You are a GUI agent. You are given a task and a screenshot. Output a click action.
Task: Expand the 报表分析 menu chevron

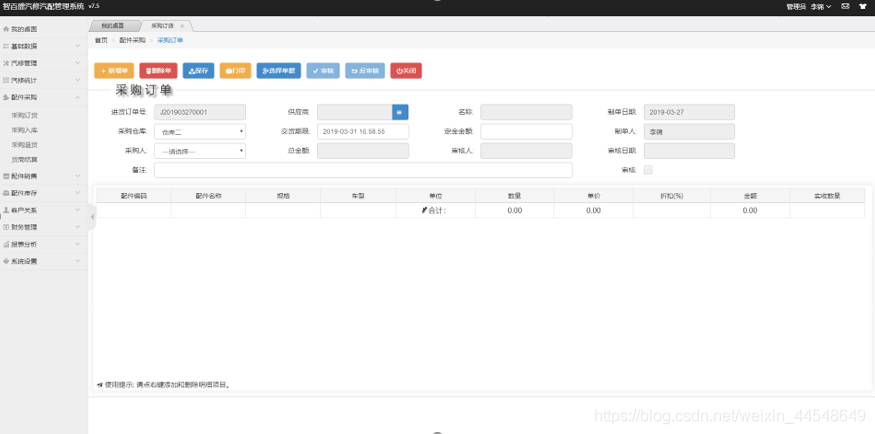(78, 244)
